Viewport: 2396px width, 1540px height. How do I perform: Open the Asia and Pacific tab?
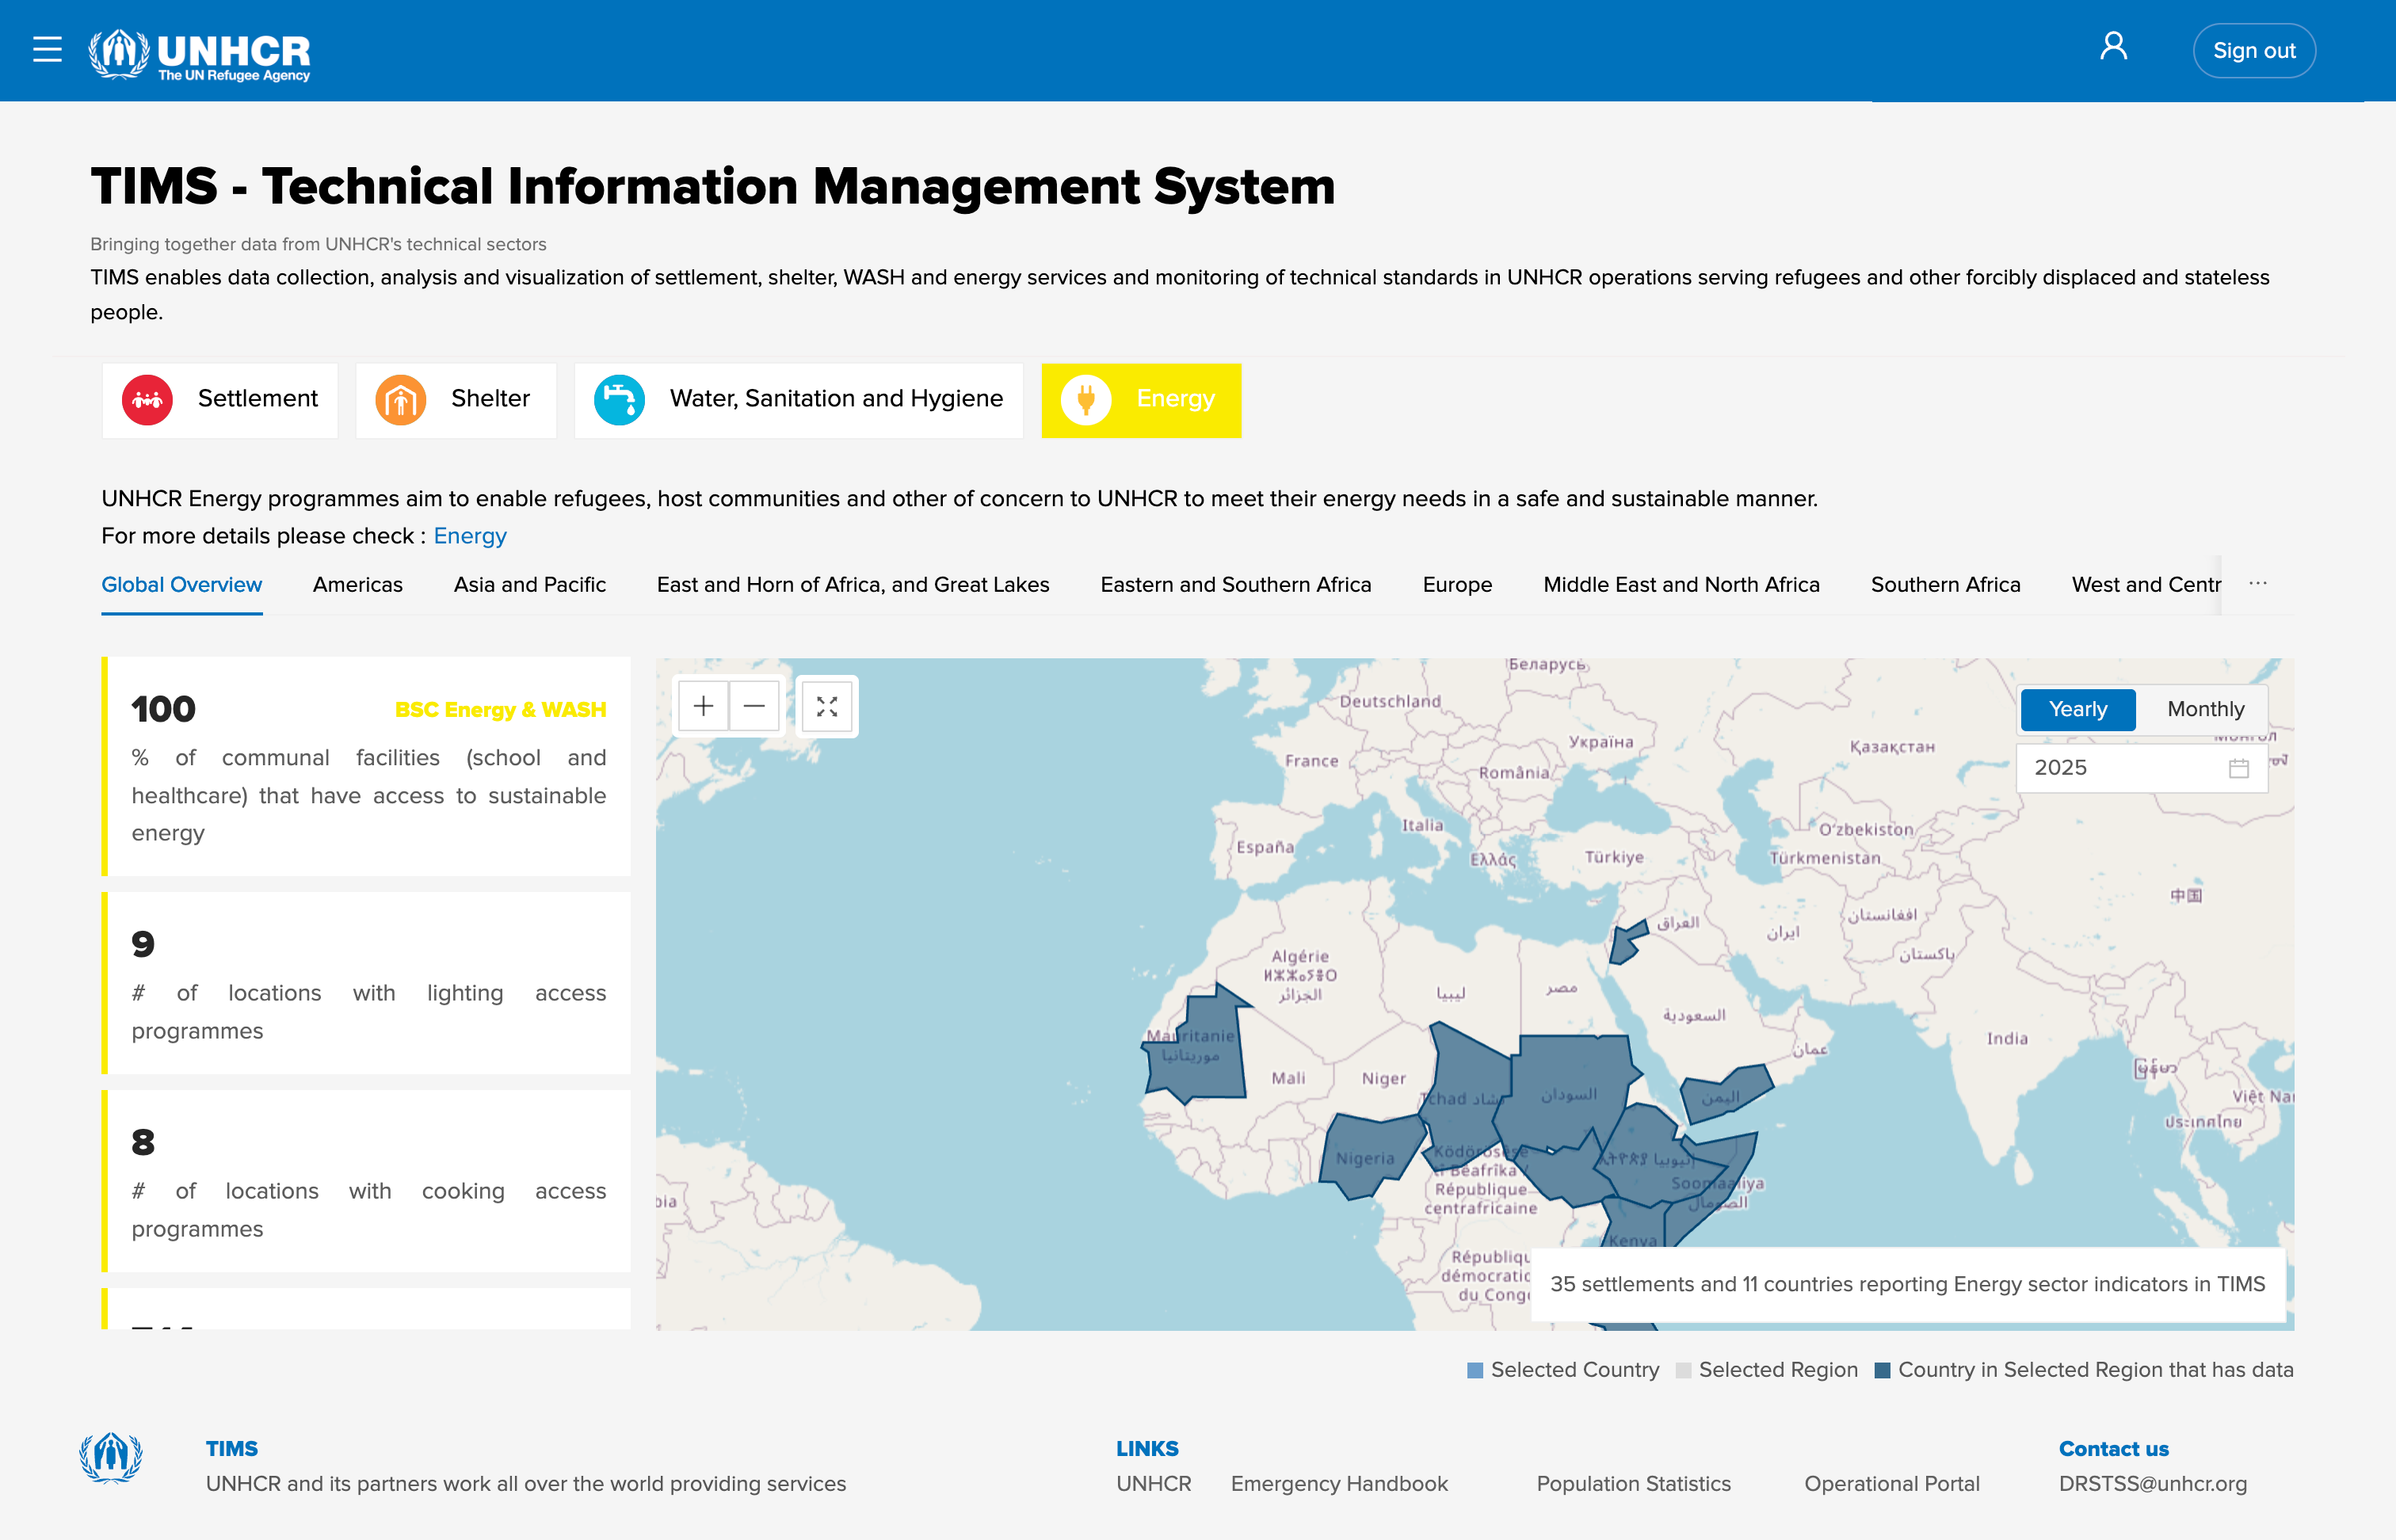(x=530, y=585)
